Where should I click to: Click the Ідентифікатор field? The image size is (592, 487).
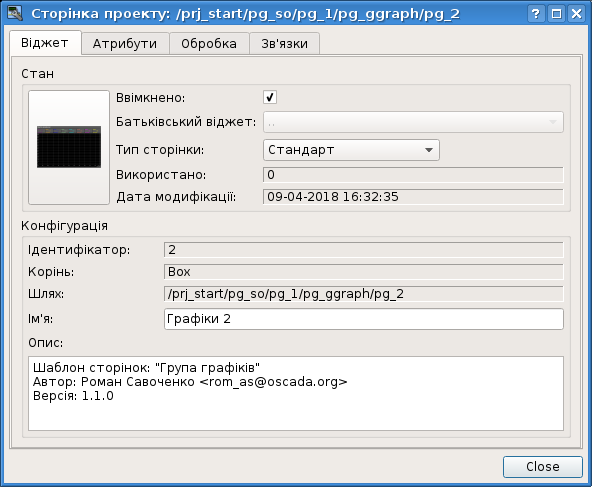(364, 250)
